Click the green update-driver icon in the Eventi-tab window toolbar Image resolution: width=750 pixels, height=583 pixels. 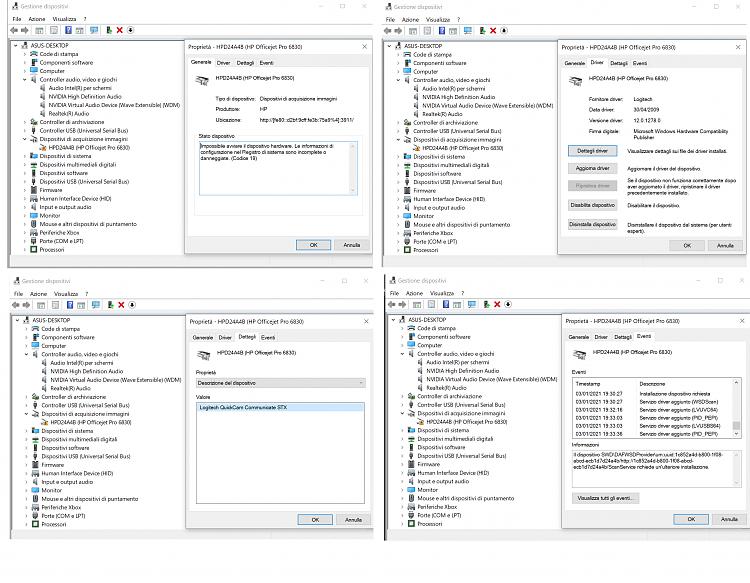pyautogui.click(x=486, y=304)
